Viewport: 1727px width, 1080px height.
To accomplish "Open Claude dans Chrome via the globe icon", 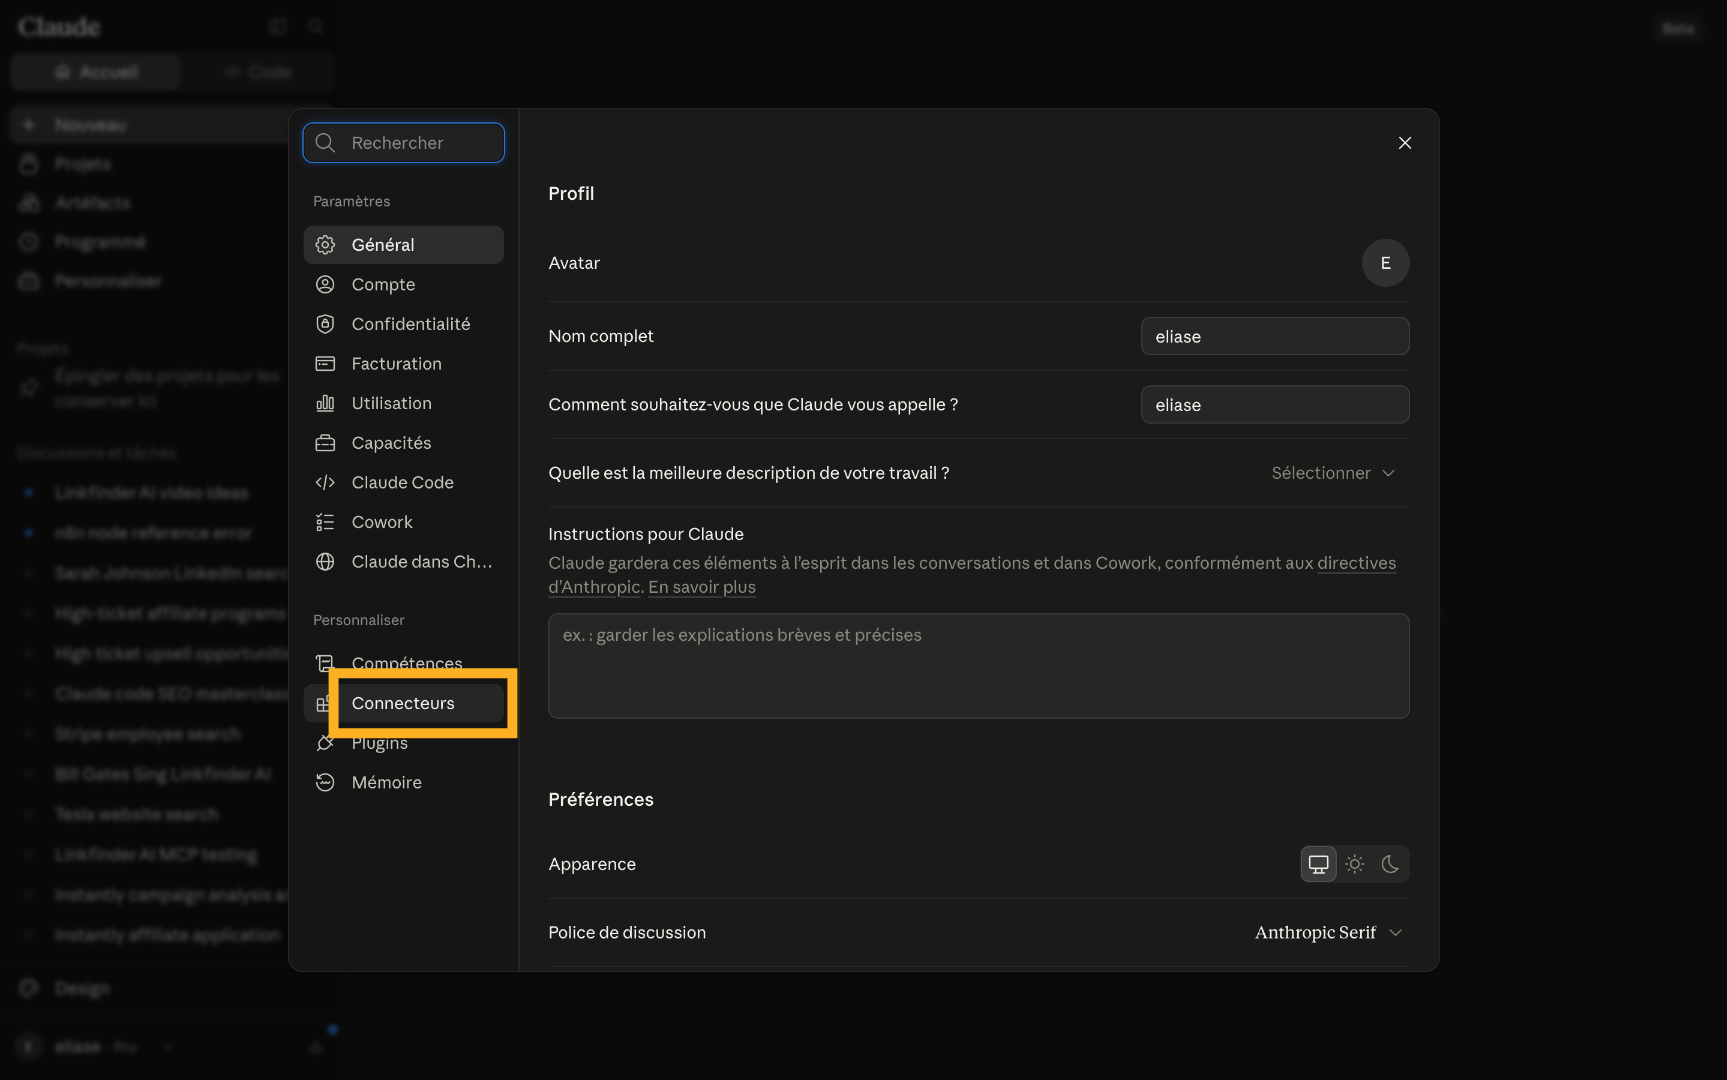I will pyautogui.click(x=325, y=562).
